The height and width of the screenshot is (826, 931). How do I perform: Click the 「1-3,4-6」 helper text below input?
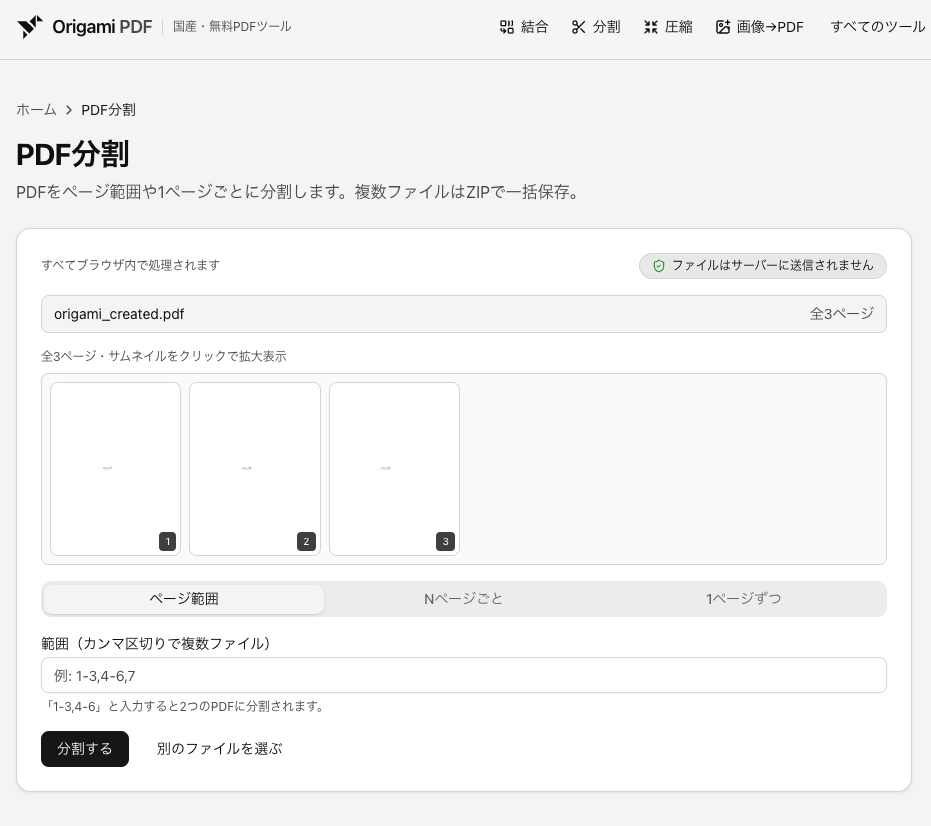point(185,707)
